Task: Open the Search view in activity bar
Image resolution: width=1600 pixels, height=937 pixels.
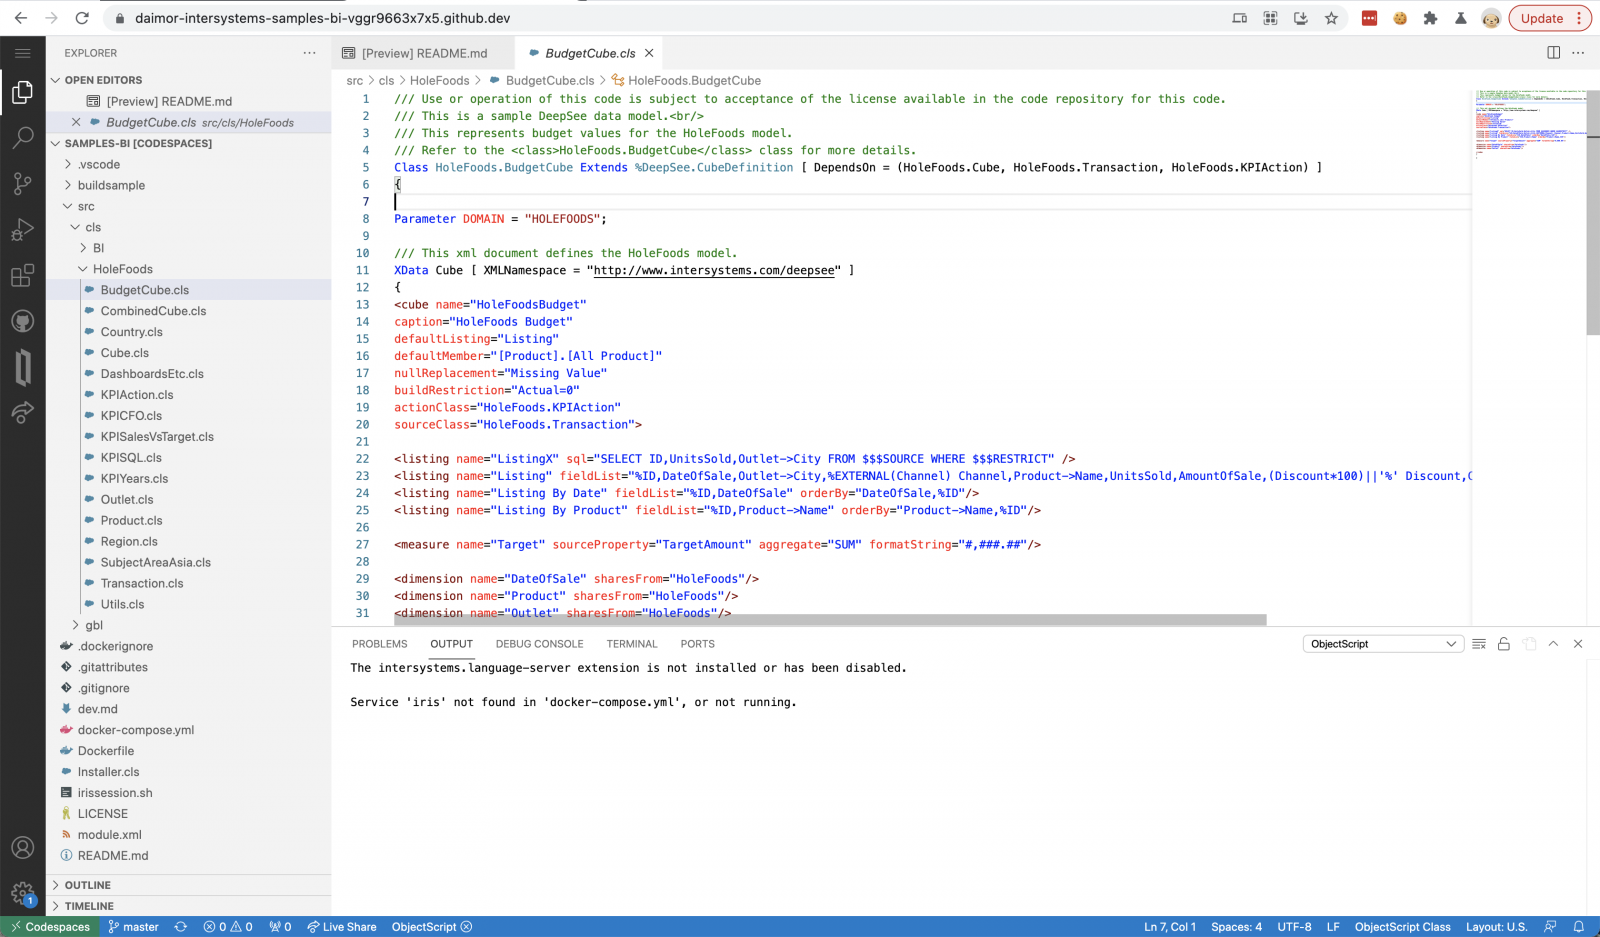Action: (22, 138)
